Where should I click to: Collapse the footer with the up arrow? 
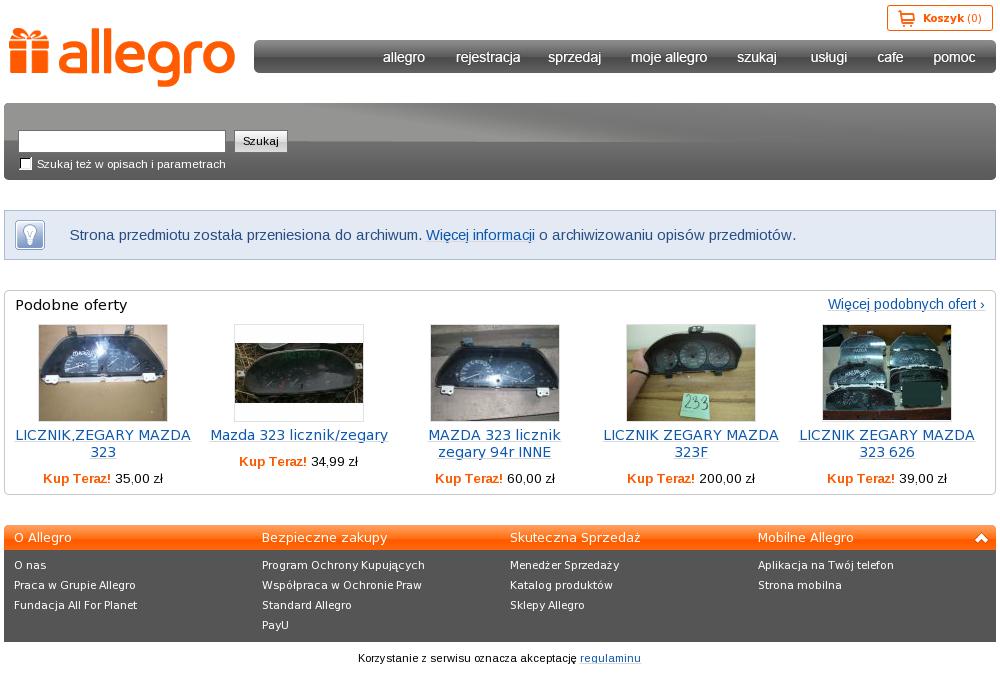[x=981, y=538]
